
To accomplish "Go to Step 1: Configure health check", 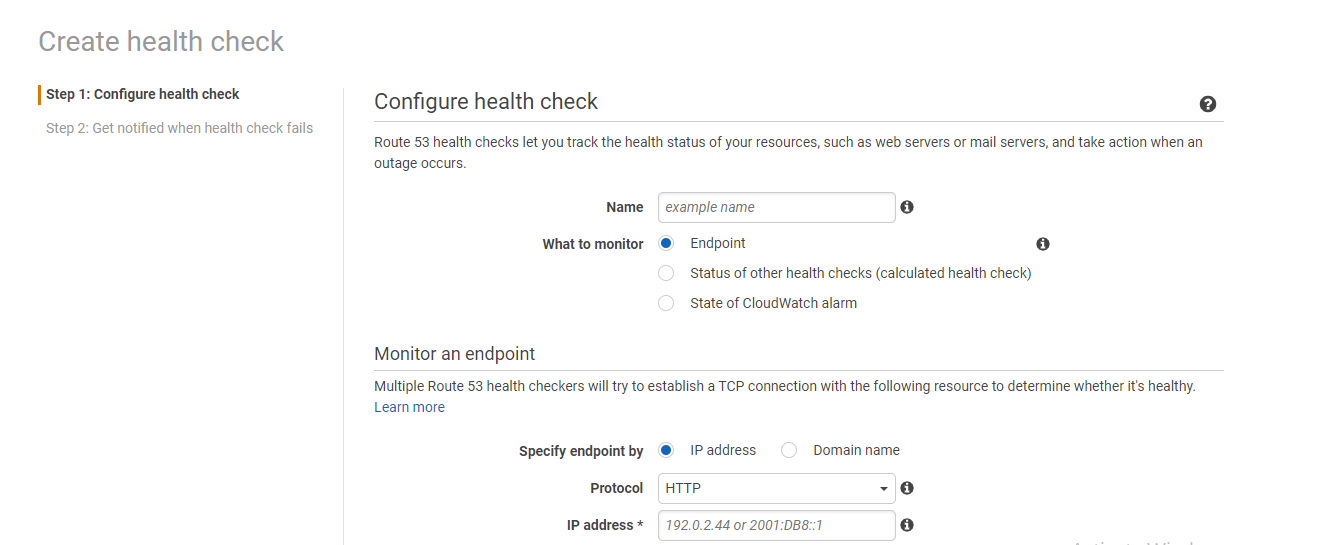I will coord(143,94).
